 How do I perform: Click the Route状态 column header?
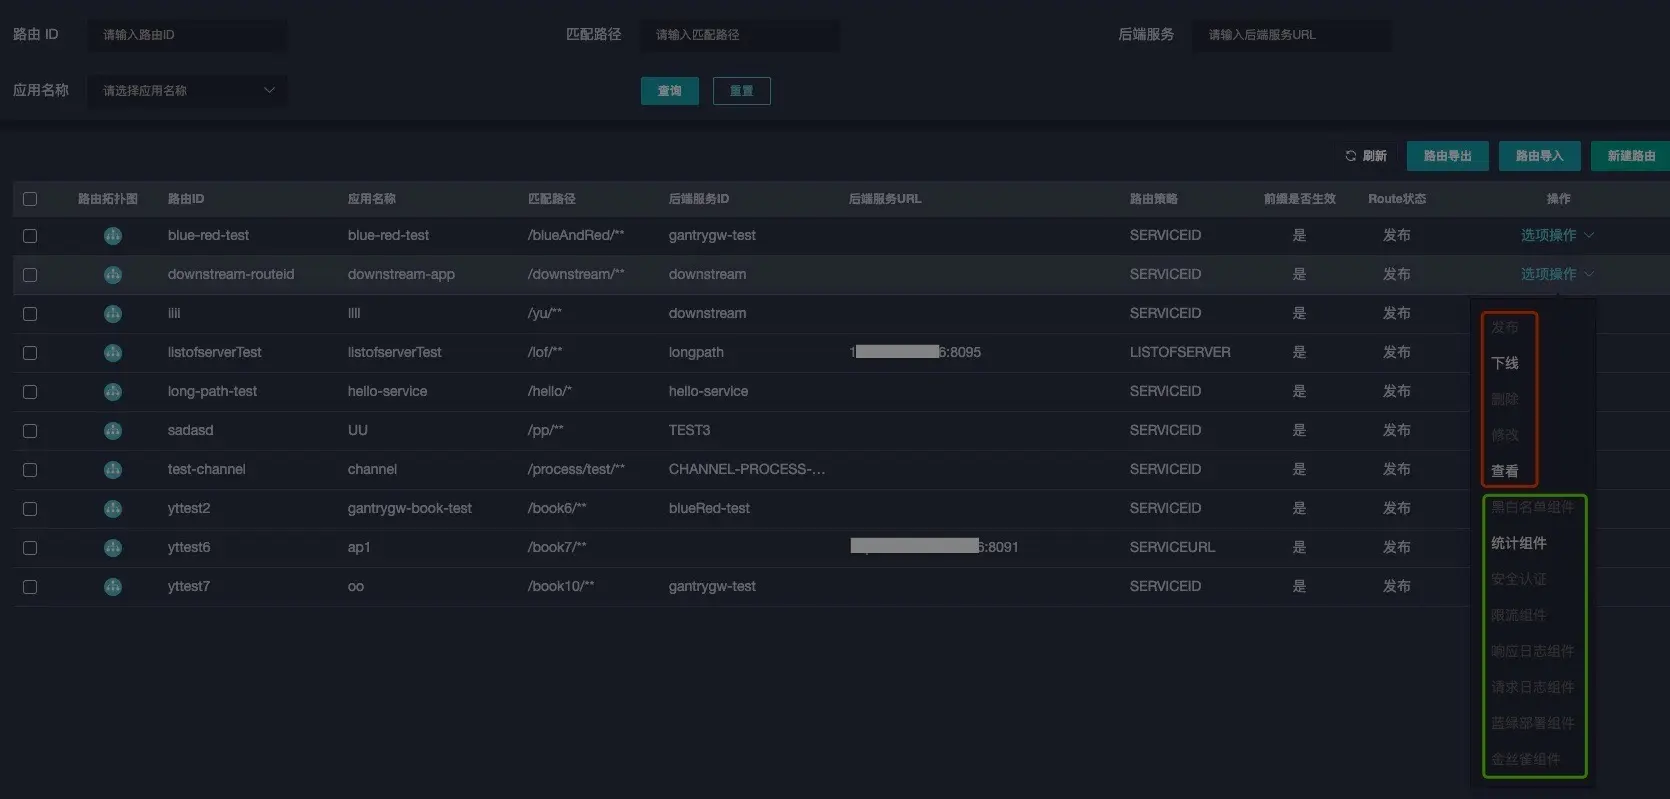pyautogui.click(x=1397, y=199)
